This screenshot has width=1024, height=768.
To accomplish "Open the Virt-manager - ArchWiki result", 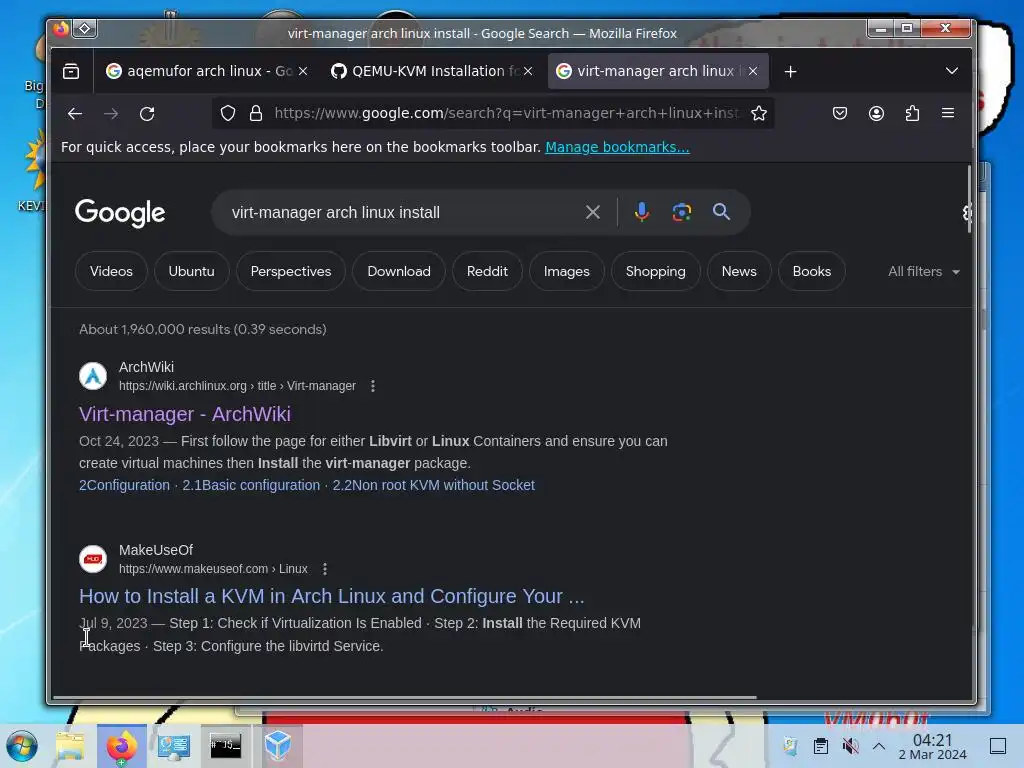I will [x=185, y=414].
